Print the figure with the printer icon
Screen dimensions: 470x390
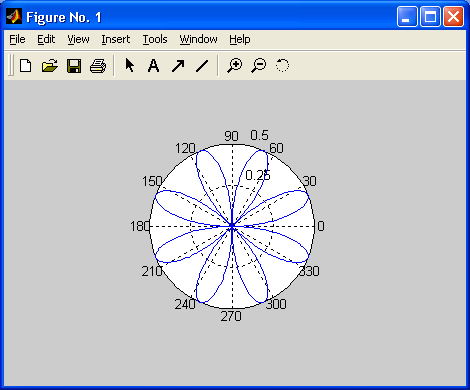(x=98, y=65)
